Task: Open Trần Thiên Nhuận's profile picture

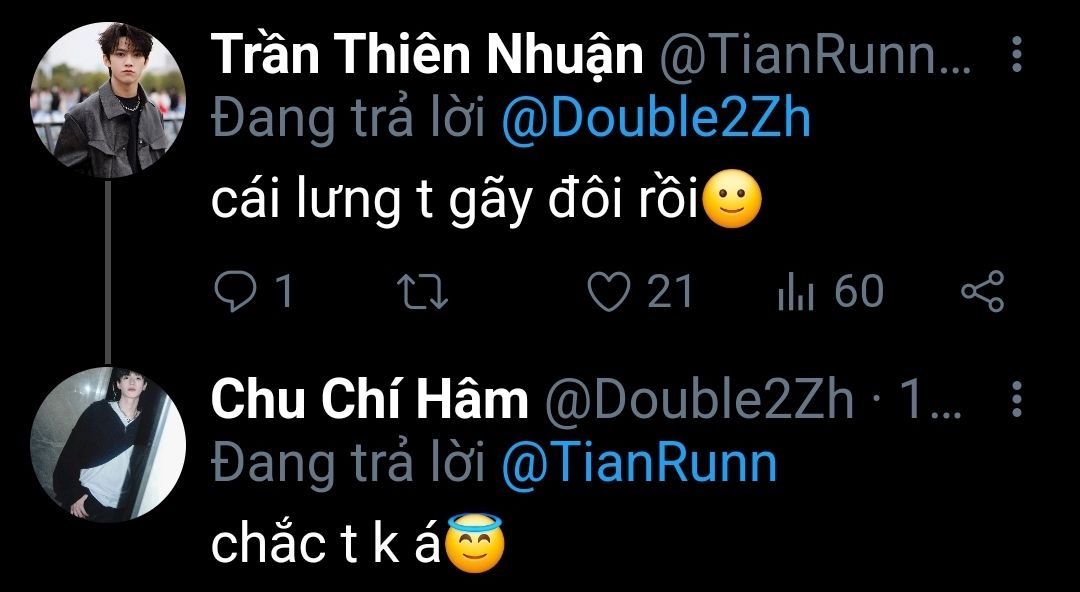Action: (107, 100)
